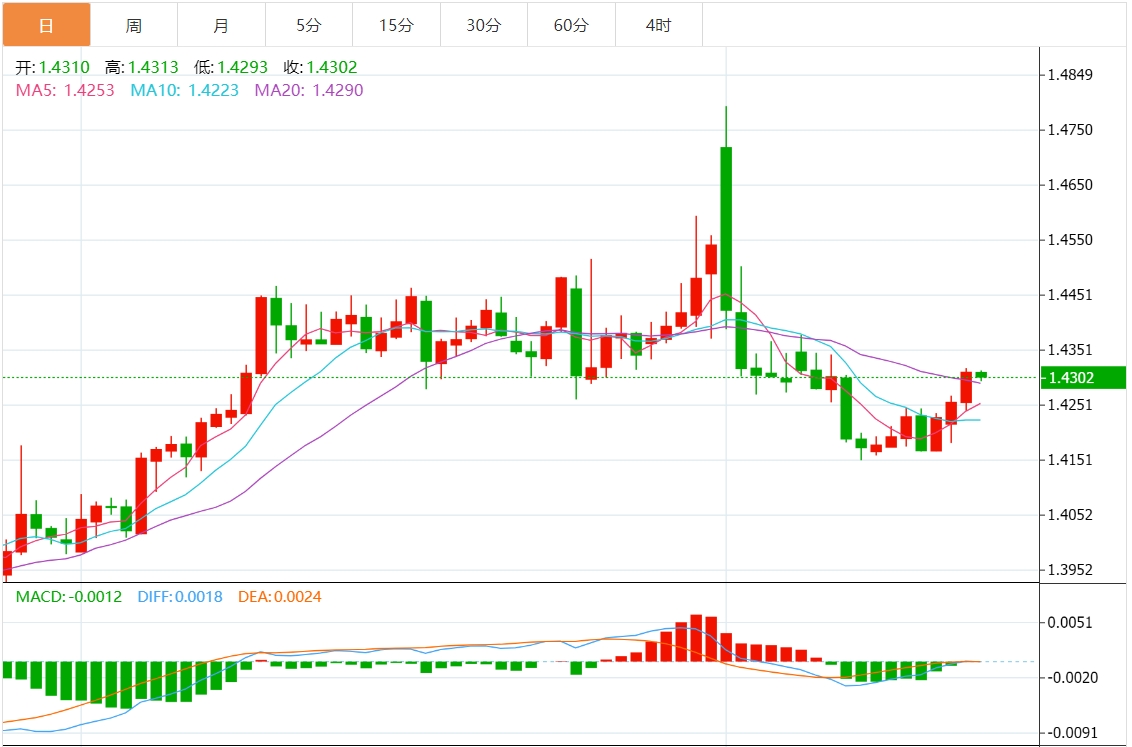Click the close price 收:1.4302
1132x747 pixels.
click(321, 67)
